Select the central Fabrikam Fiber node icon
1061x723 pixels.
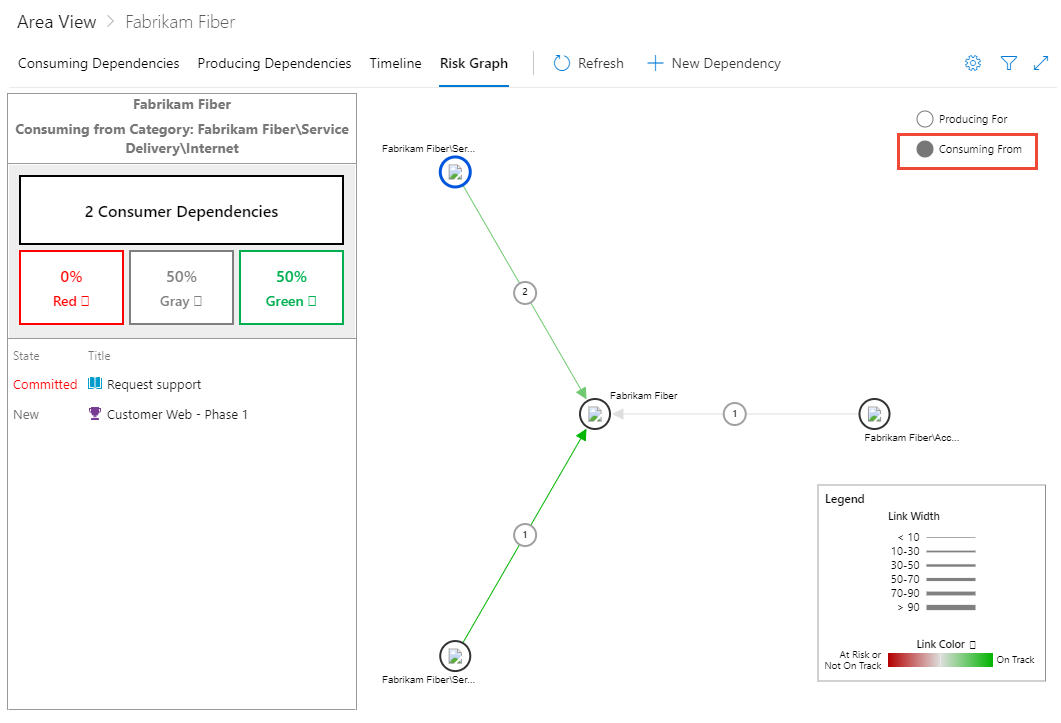pos(595,413)
